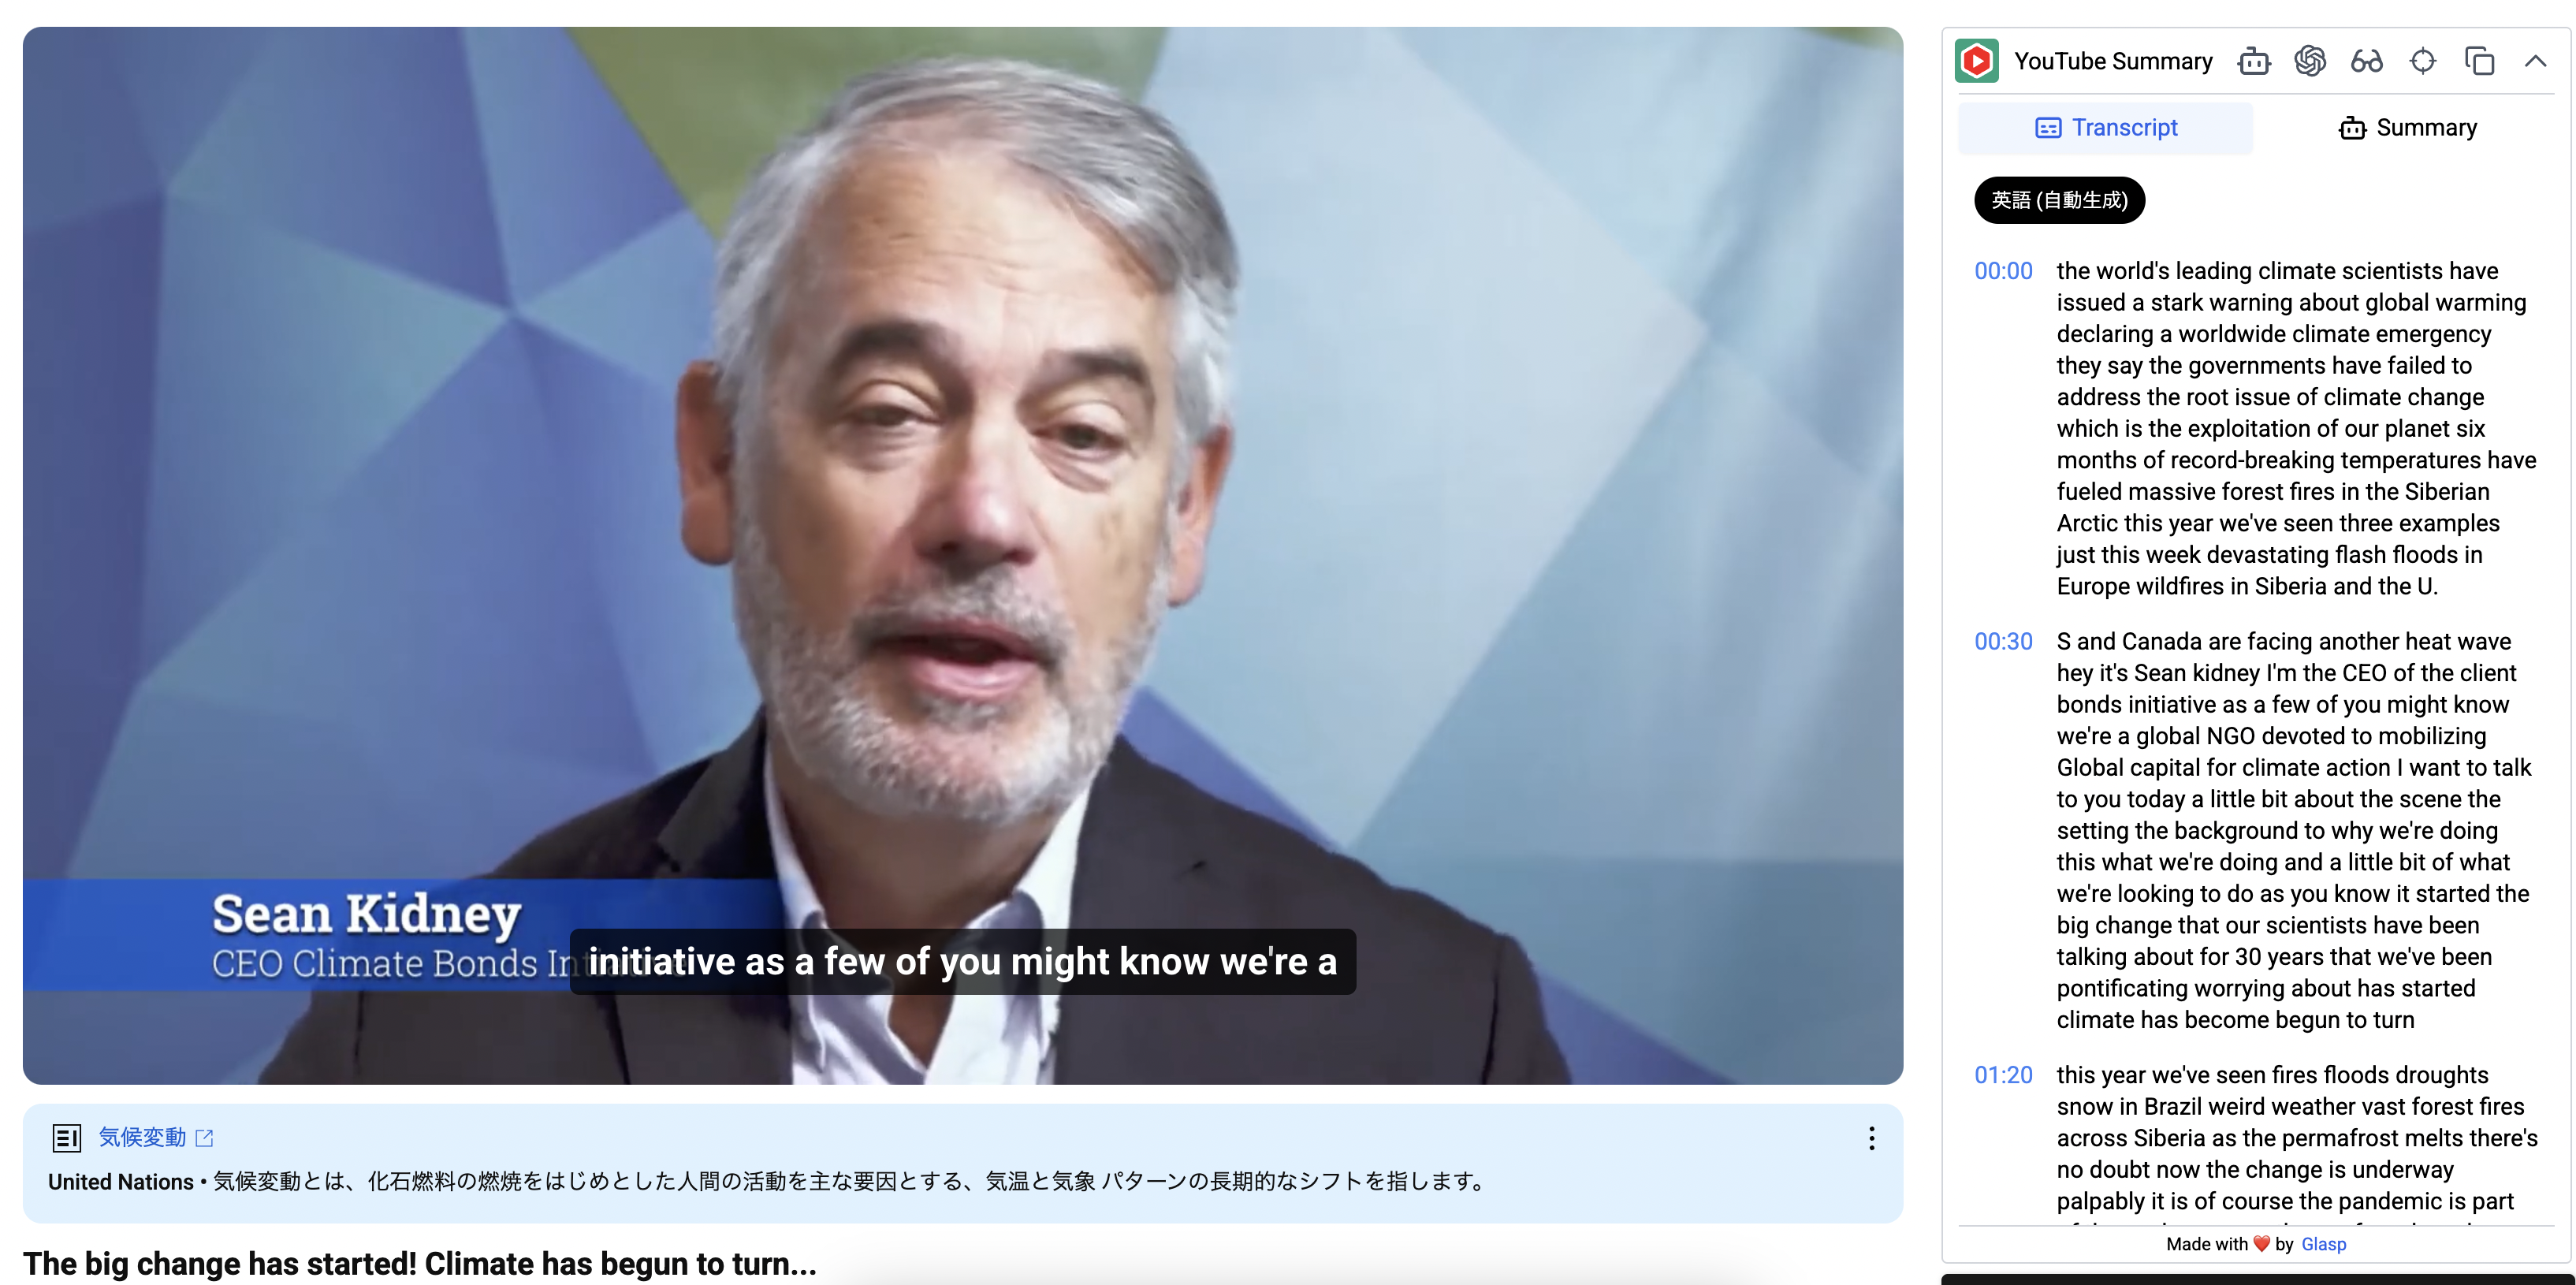Viewport: 2576px width, 1285px height.
Task: Switch to the Transcript tab
Action: (x=2106, y=128)
